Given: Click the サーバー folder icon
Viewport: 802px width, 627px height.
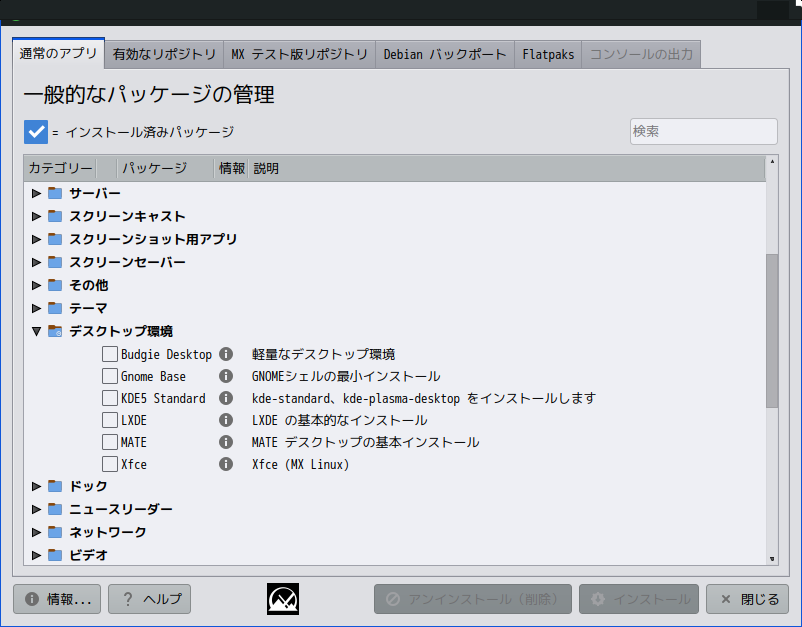Looking at the screenshot, I should click(x=55, y=193).
